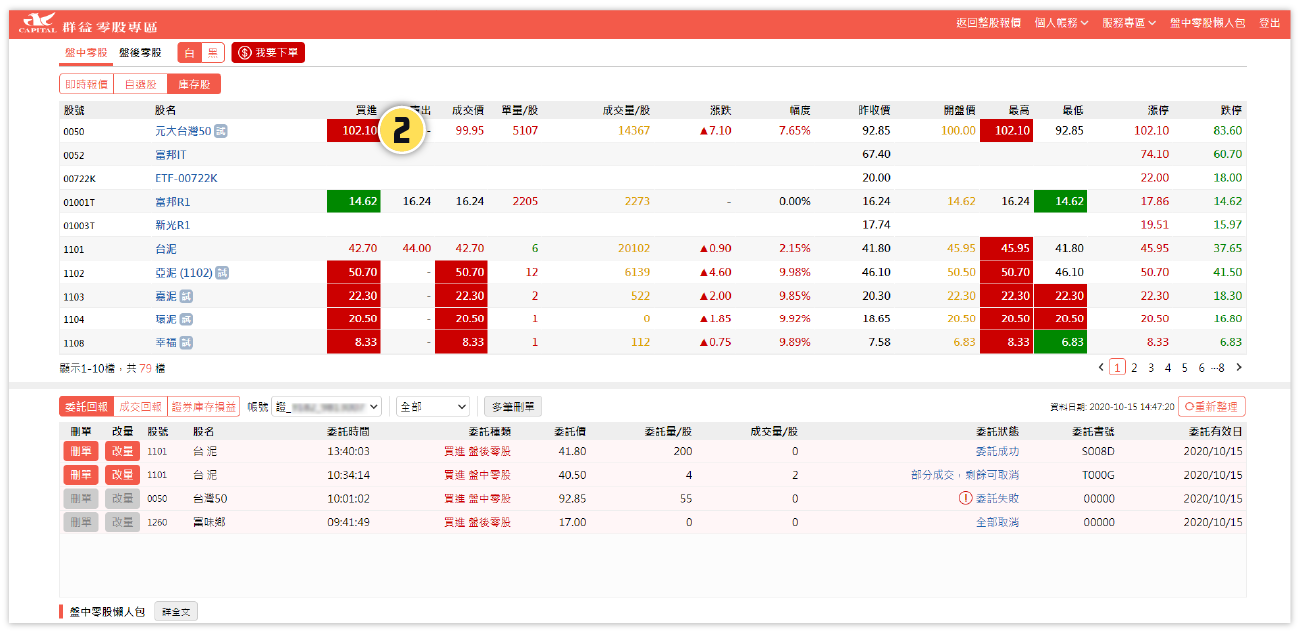Click 全部取消 status link
This screenshot has height=633, width=1300.
997,522
